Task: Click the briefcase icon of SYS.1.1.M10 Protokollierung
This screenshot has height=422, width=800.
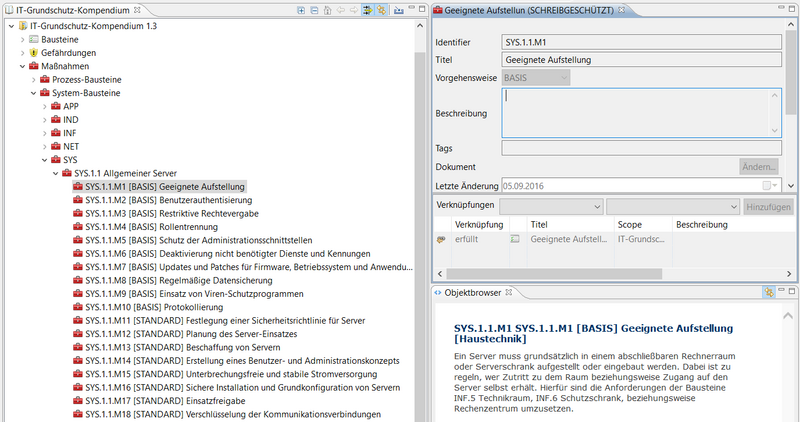Action: coord(78,307)
